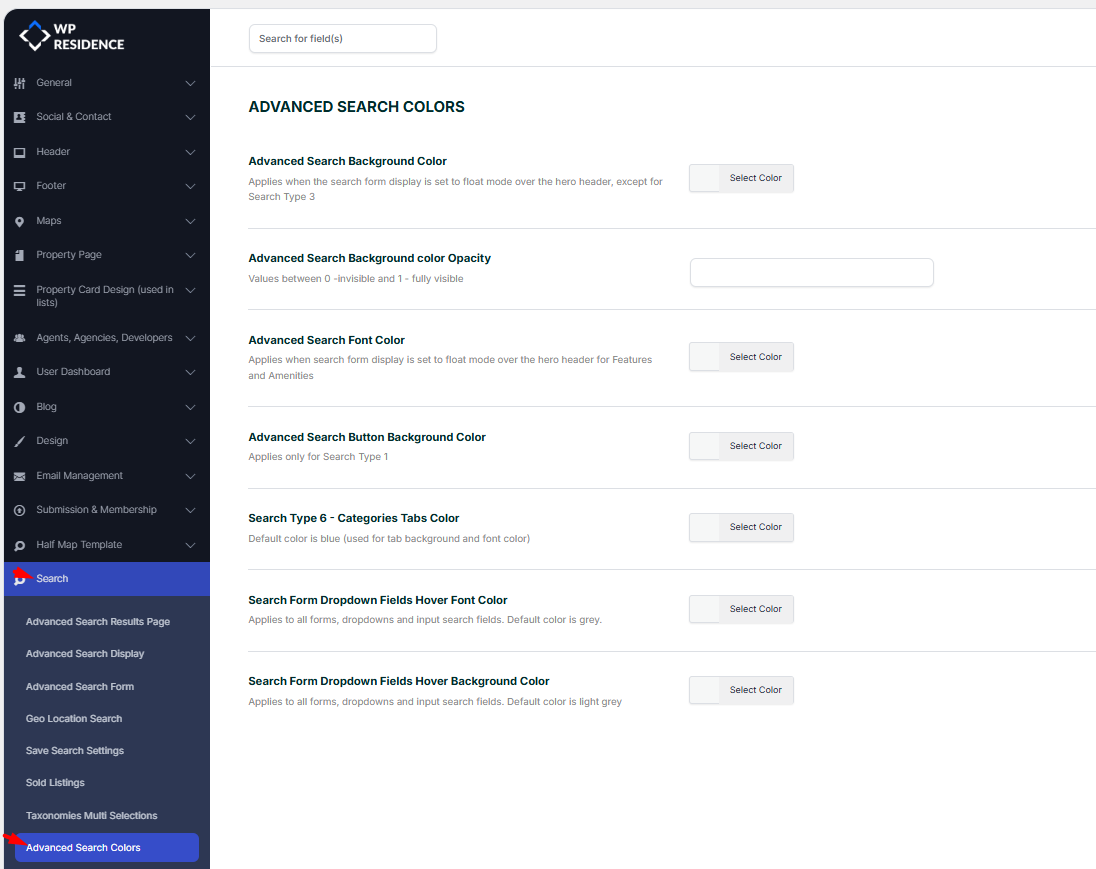Image resolution: width=1096 pixels, height=869 pixels.
Task: Open Advanced Search Results Page submenu
Action: pos(98,622)
